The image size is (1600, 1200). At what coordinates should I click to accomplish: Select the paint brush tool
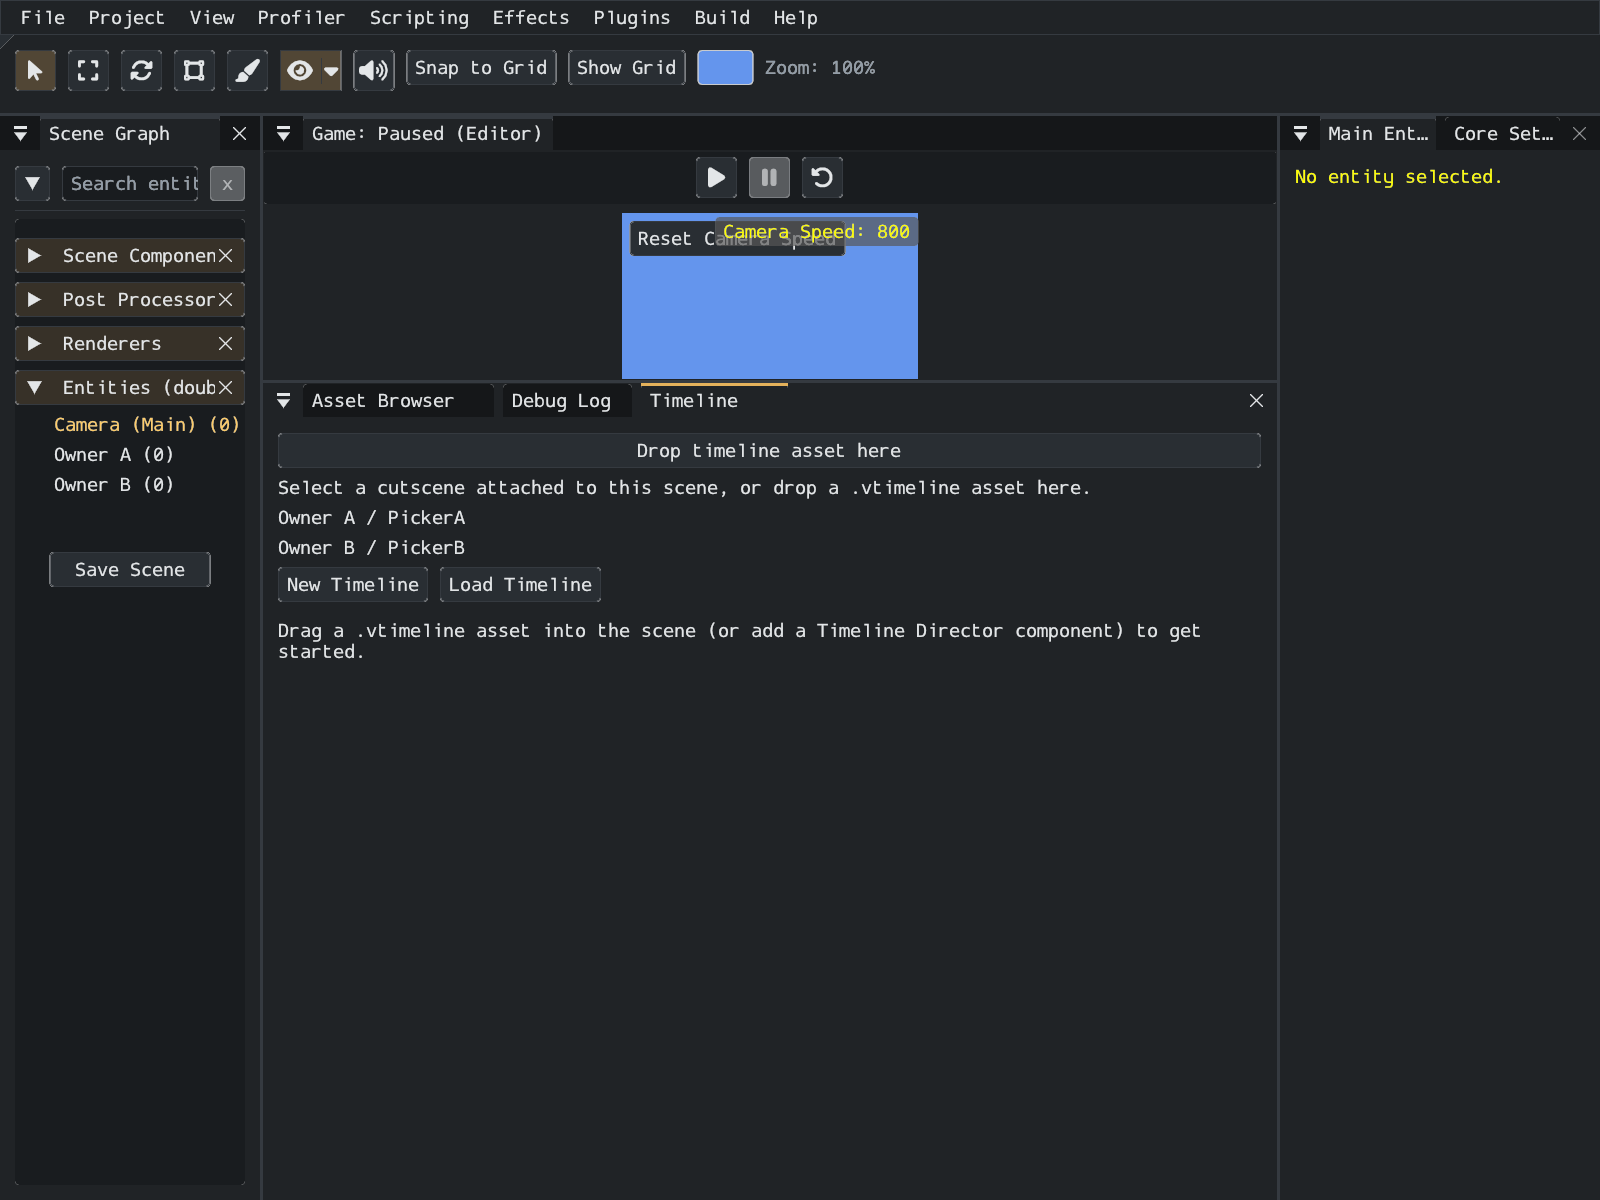tap(247, 70)
